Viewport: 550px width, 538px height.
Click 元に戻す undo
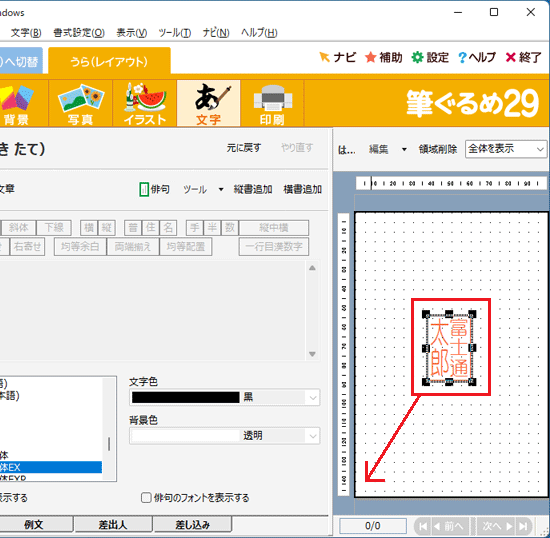pos(244,148)
